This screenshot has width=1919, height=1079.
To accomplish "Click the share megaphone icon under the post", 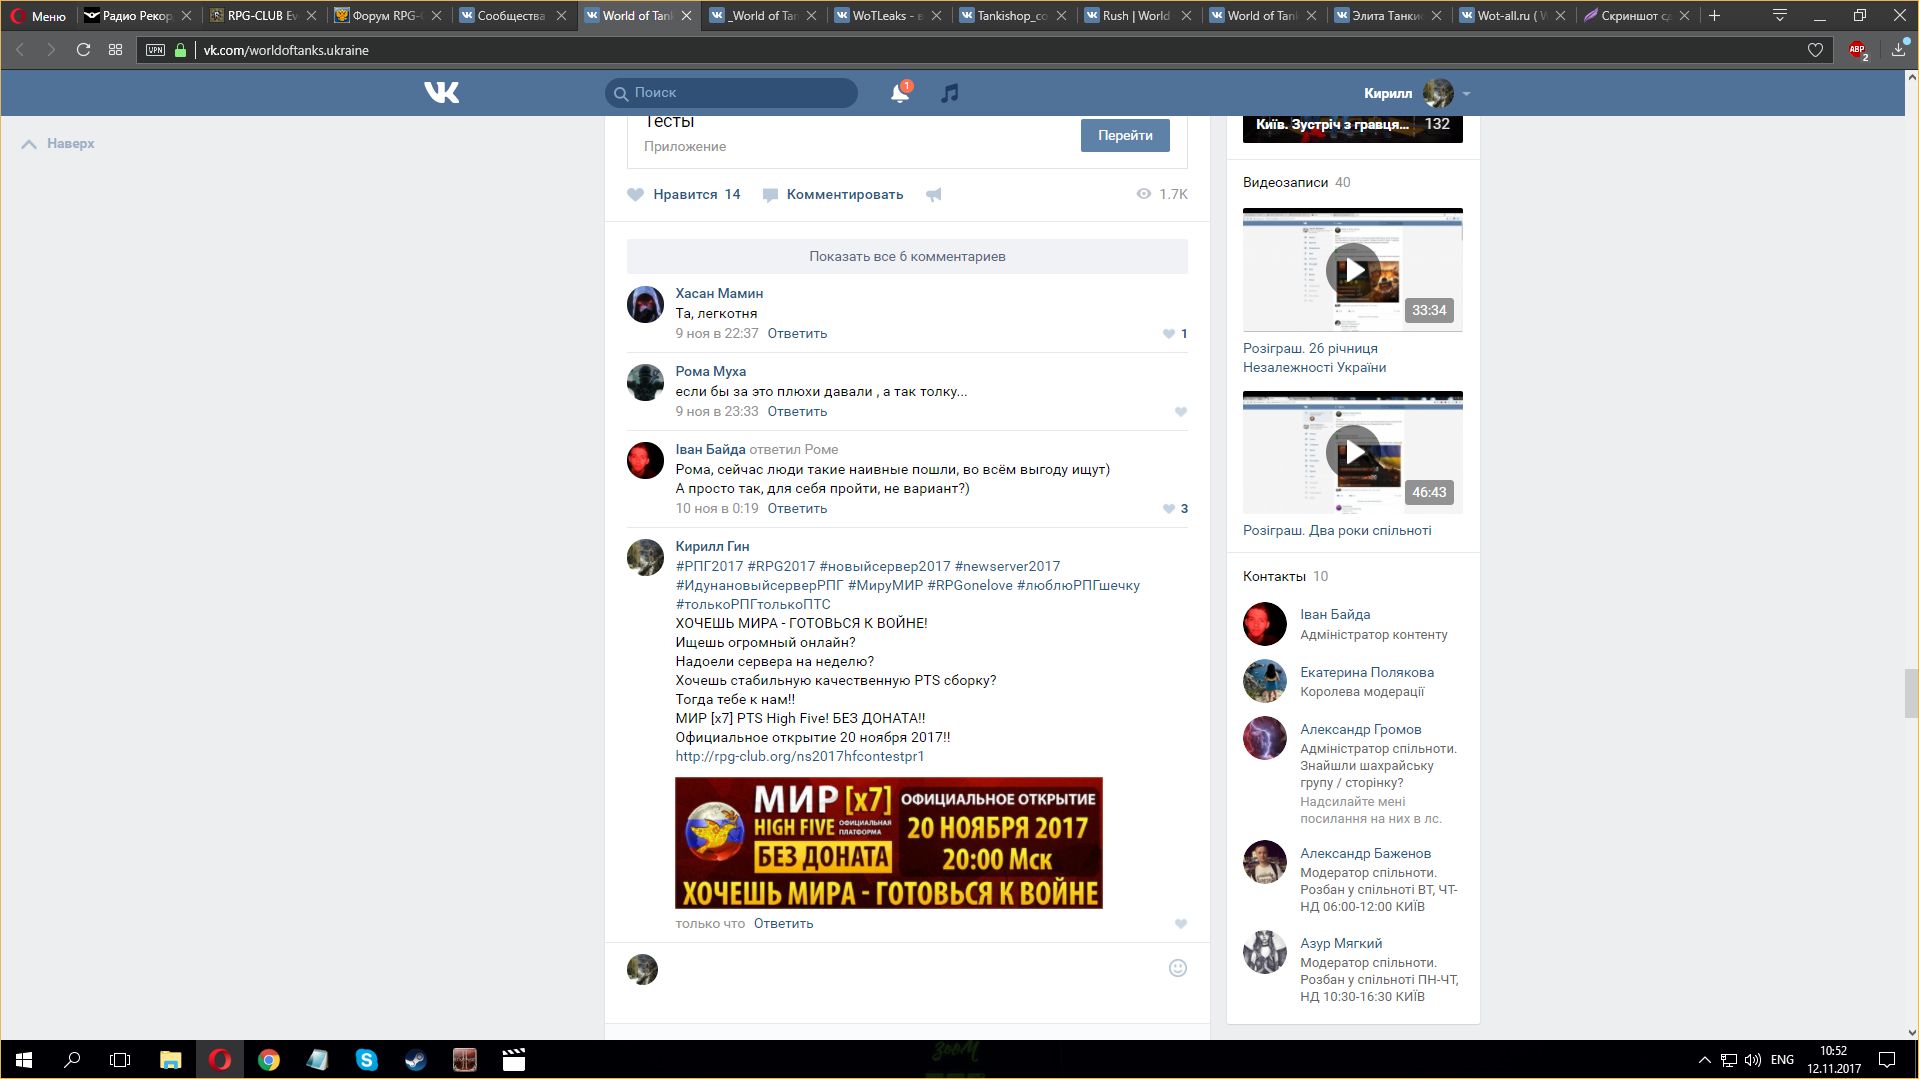I will 934,195.
